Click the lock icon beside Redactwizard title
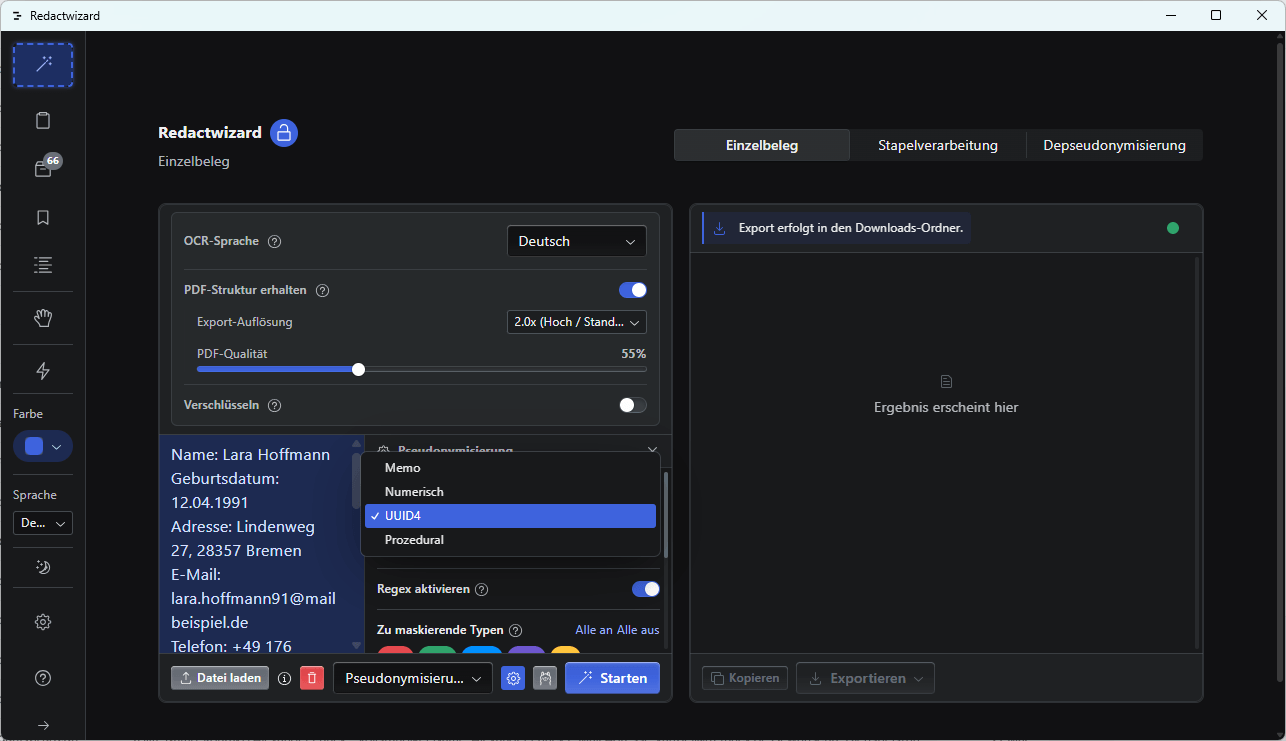1286x741 pixels. (284, 133)
